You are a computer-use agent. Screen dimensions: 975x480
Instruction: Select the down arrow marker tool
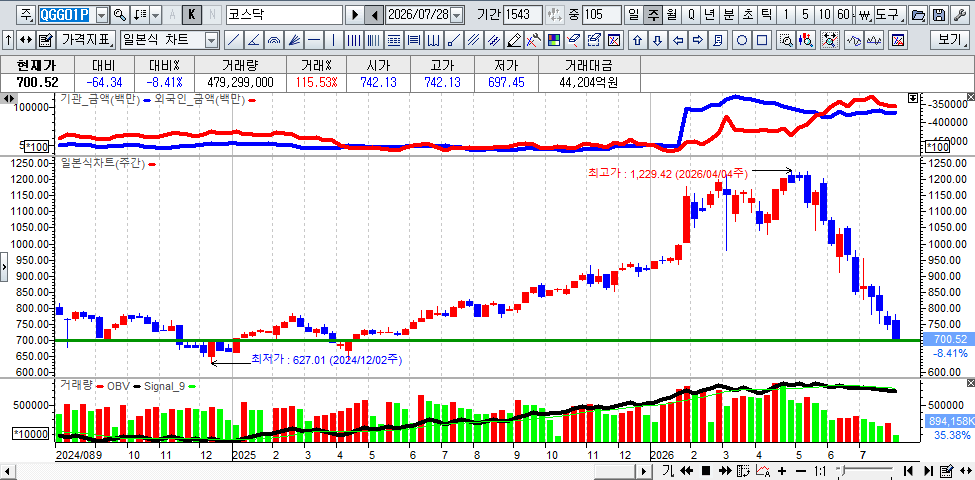[658, 40]
